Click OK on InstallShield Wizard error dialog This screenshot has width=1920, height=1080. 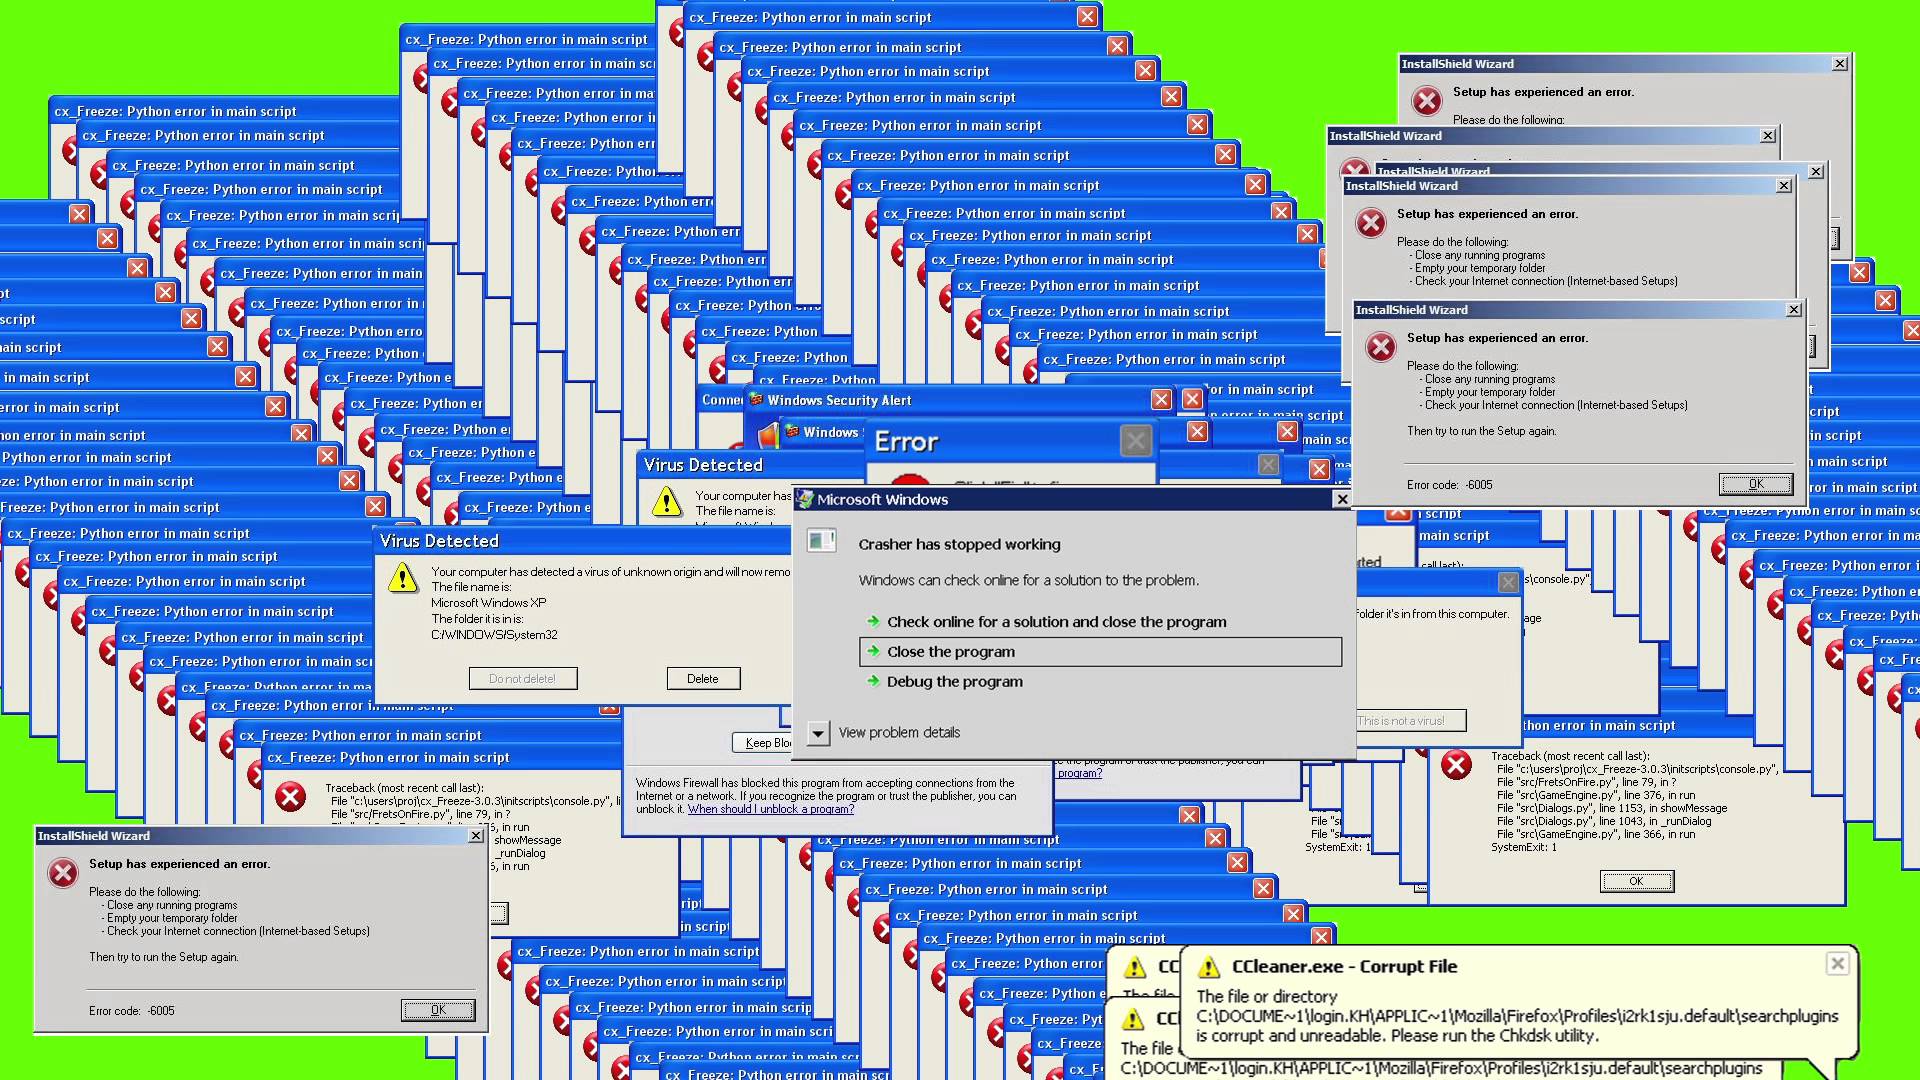[1755, 483]
